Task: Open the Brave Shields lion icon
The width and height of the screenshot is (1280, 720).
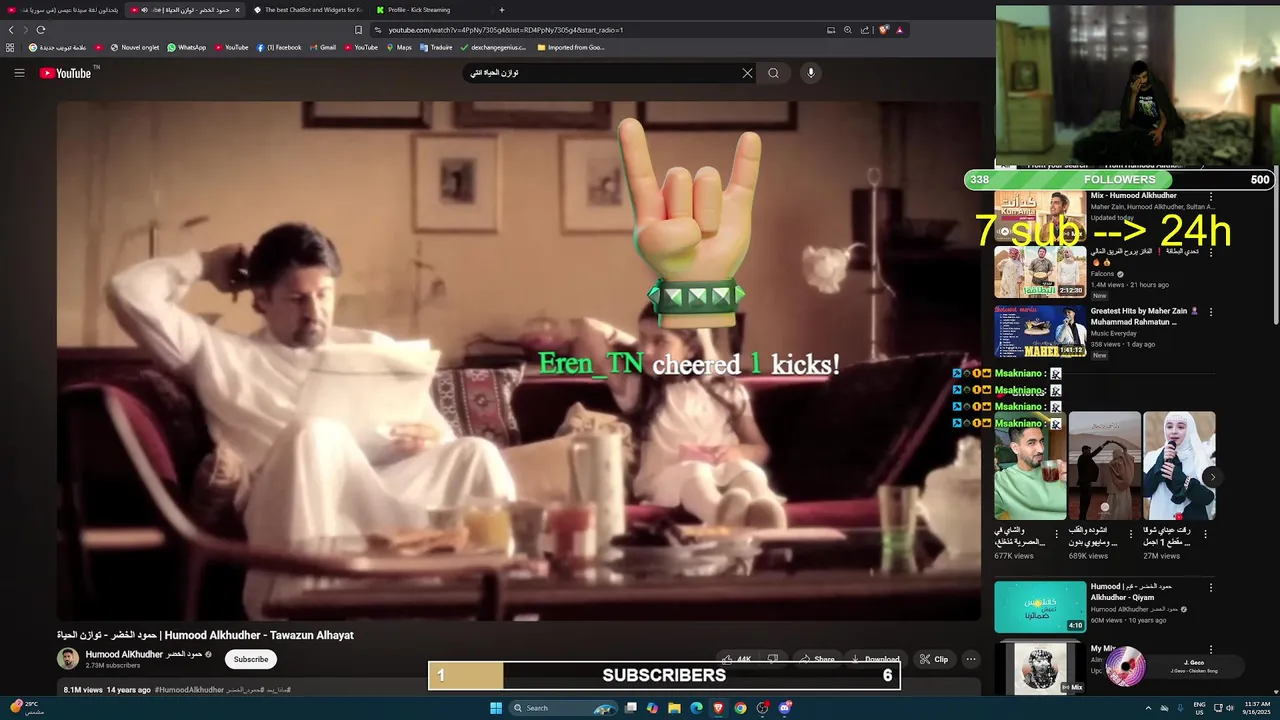Action: coord(884,30)
